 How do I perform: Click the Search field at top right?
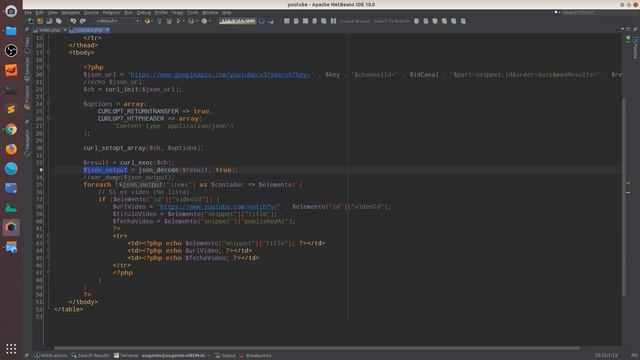click(597, 13)
